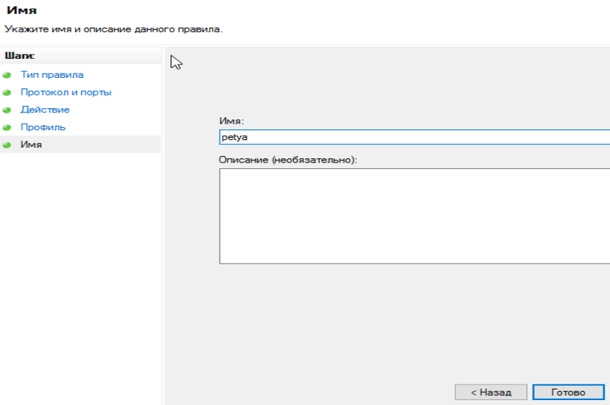Click green bullet beside Профиль step
This screenshot has width=610, height=405.
[7, 128]
